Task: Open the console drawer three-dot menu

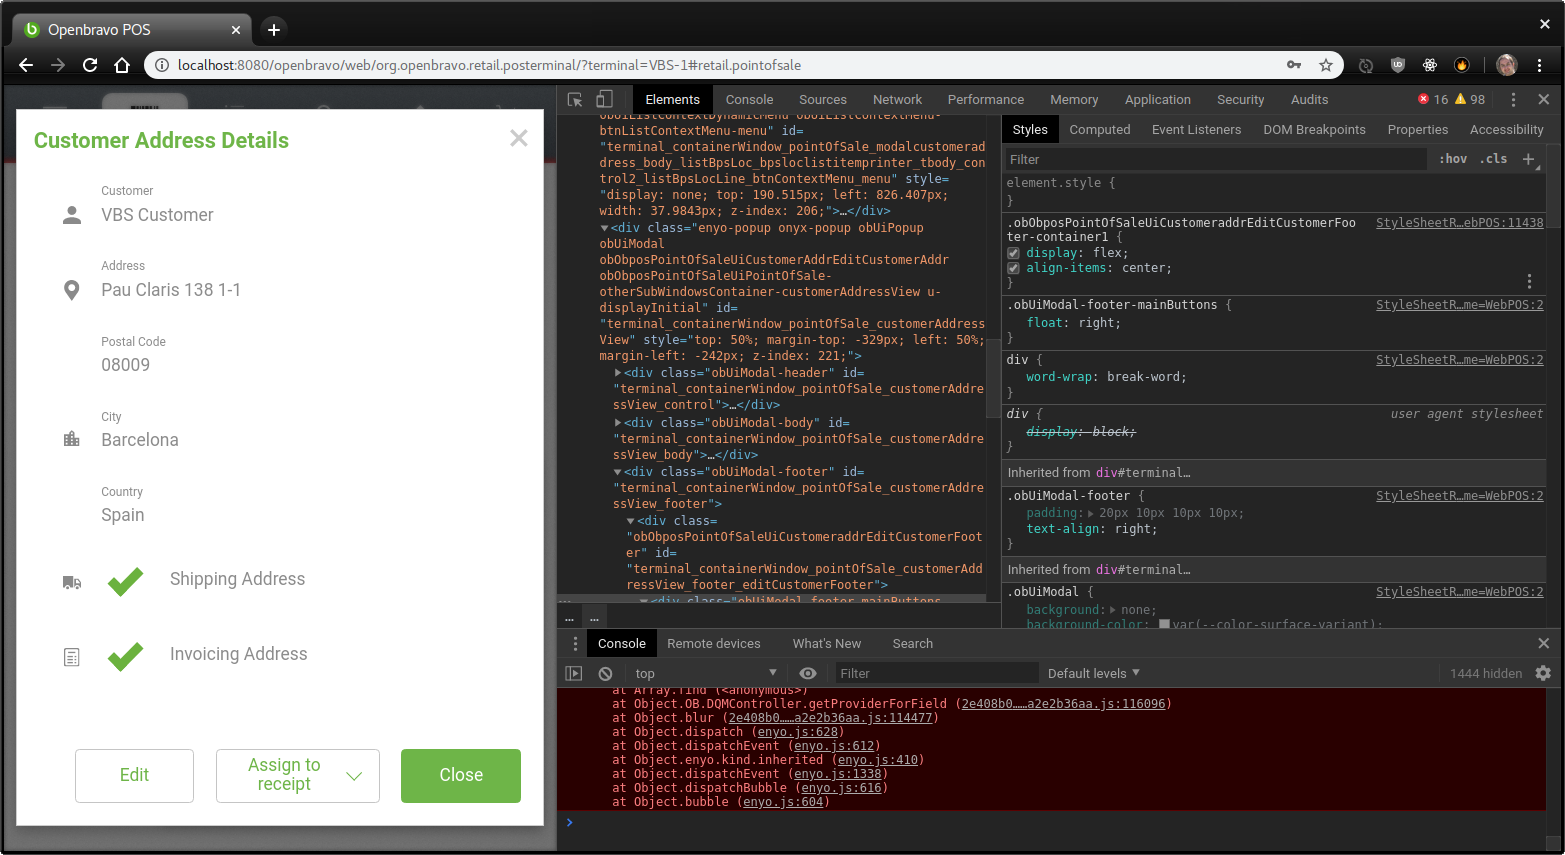Action: click(x=575, y=644)
